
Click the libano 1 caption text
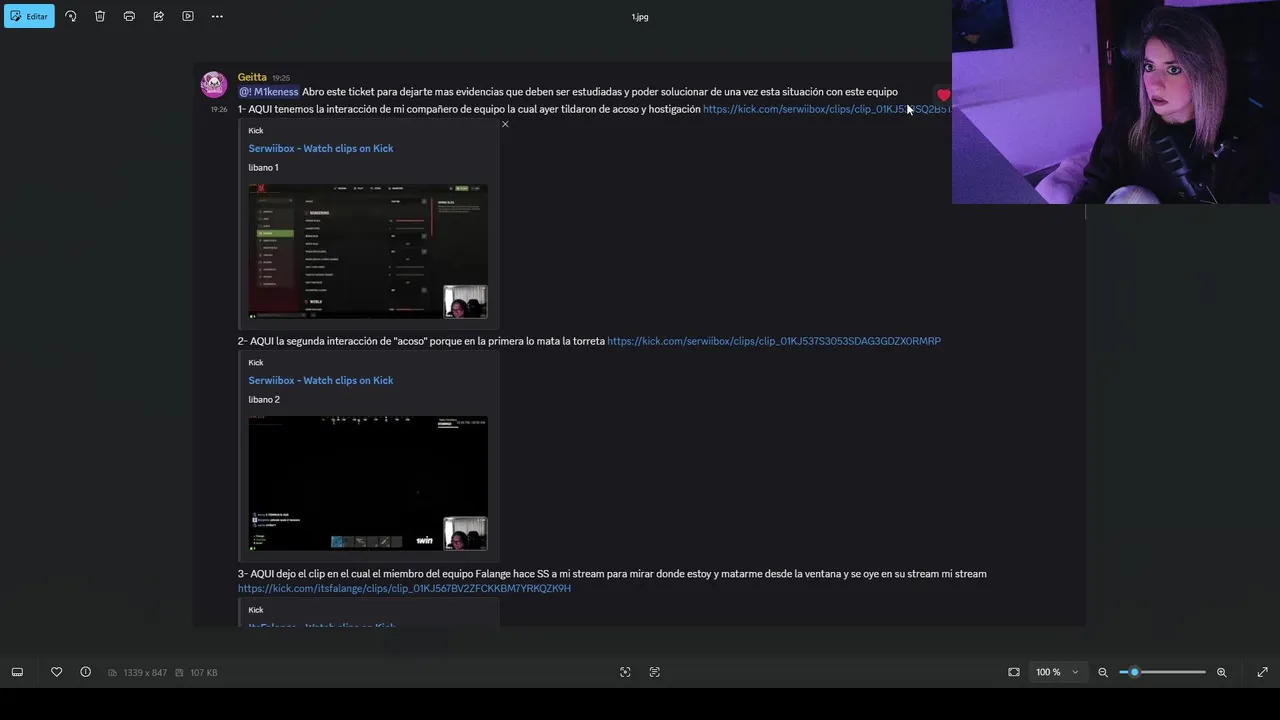(x=263, y=167)
